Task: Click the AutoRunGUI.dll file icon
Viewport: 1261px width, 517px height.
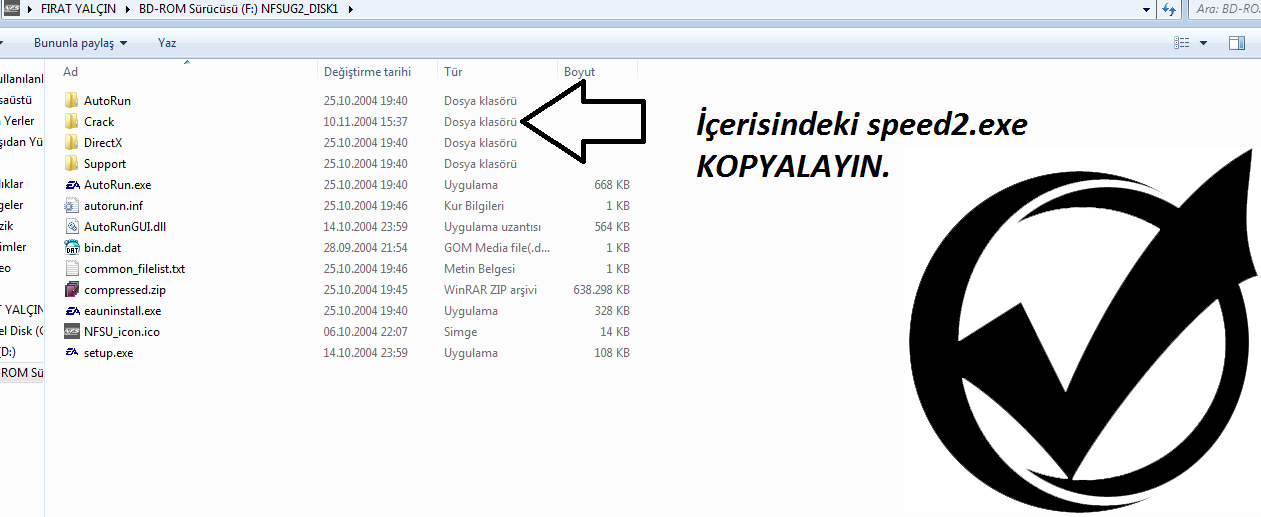Action: (x=71, y=226)
